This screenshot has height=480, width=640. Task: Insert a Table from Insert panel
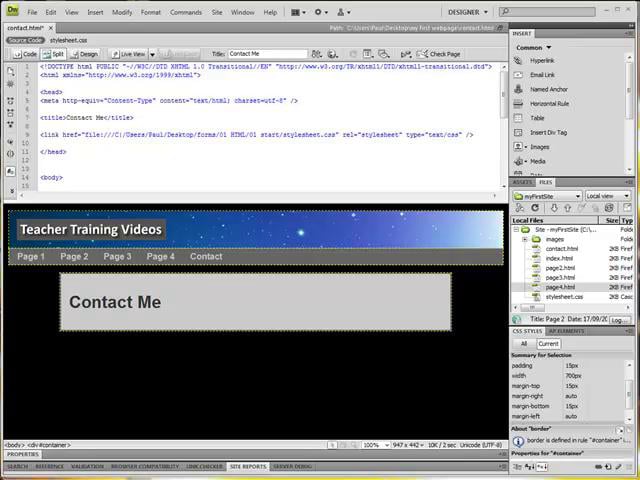pos(537,118)
